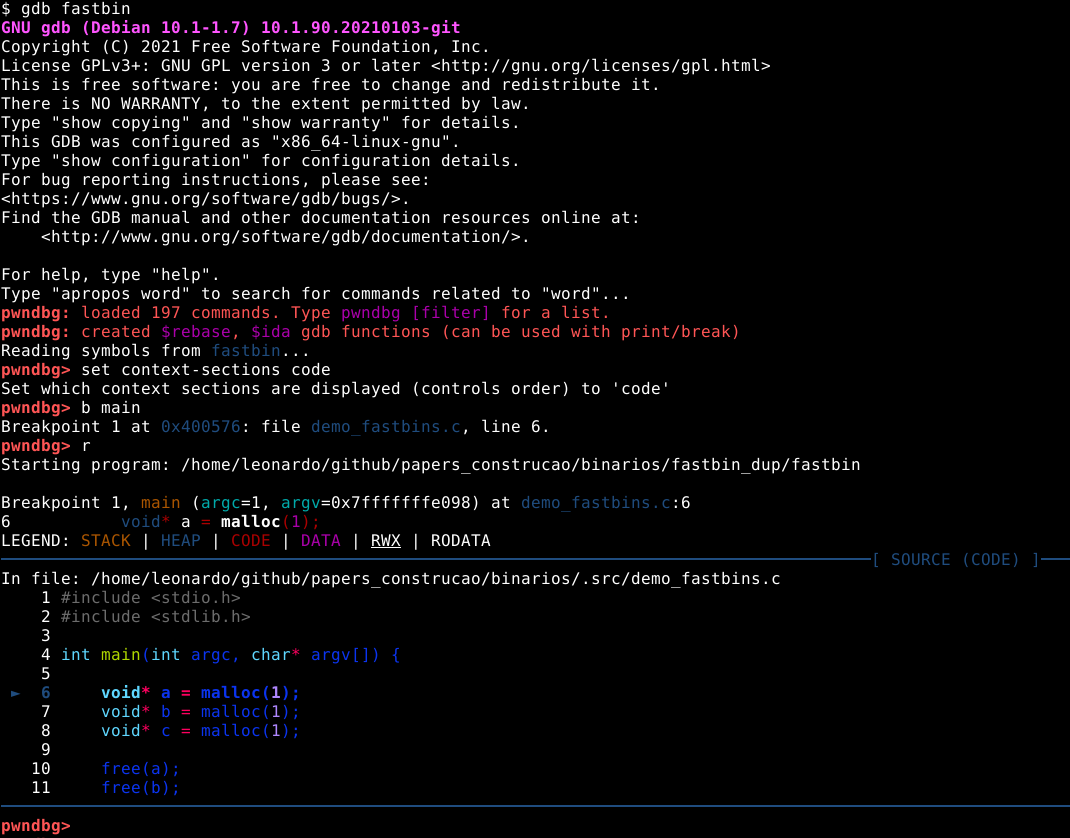Image resolution: width=1070 pixels, height=838 pixels.
Task: Click the underlined RWX legend entry
Action: tap(386, 540)
